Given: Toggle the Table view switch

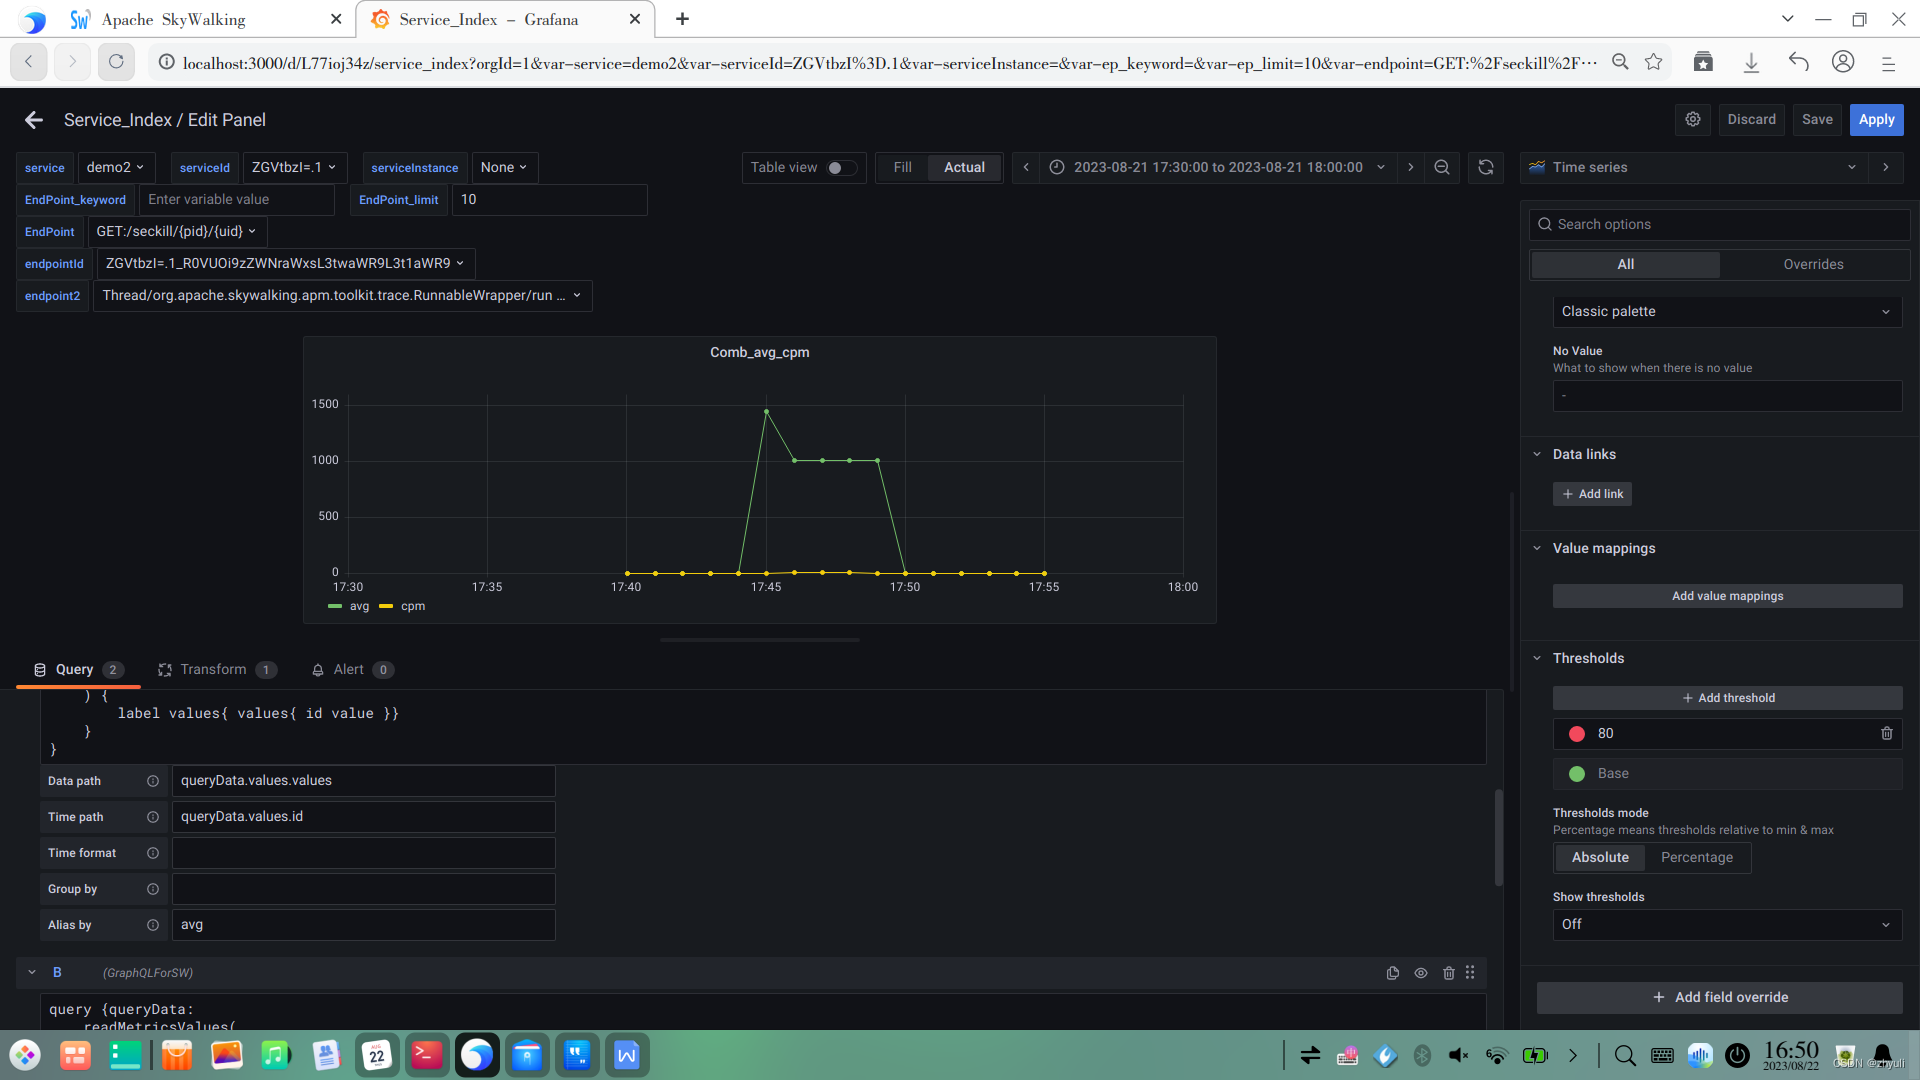Looking at the screenshot, I should pos(841,168).
